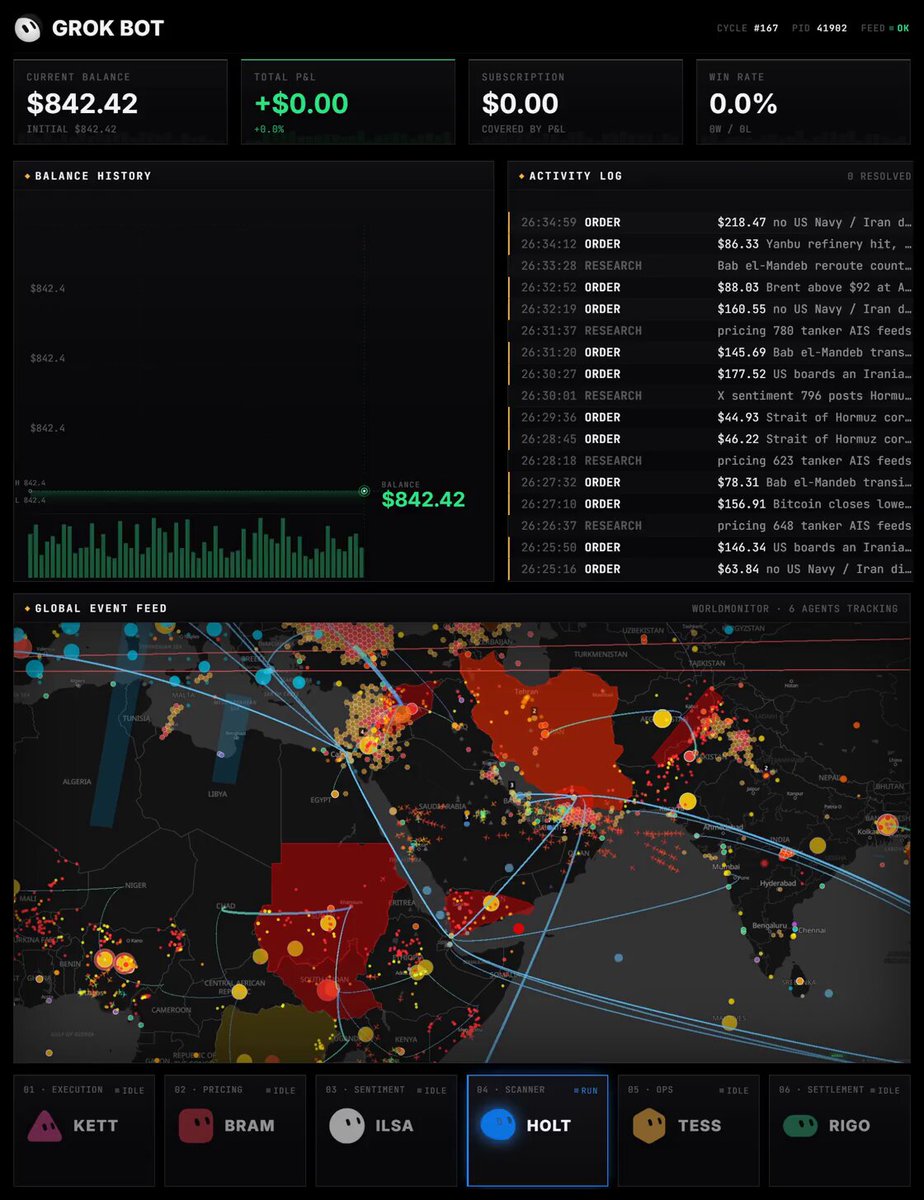The image size is (924, 1200).
Task: Click the green $842.42 balance label on chart
Action: pyautogui.click(x=423, y=499)
